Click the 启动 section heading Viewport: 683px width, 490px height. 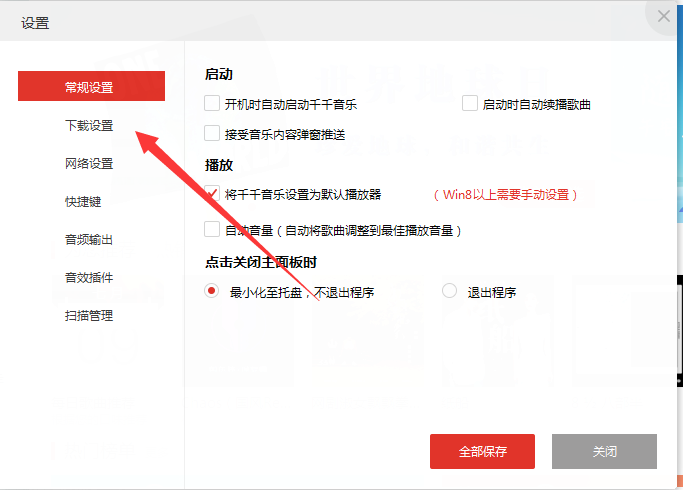(219, 74)
